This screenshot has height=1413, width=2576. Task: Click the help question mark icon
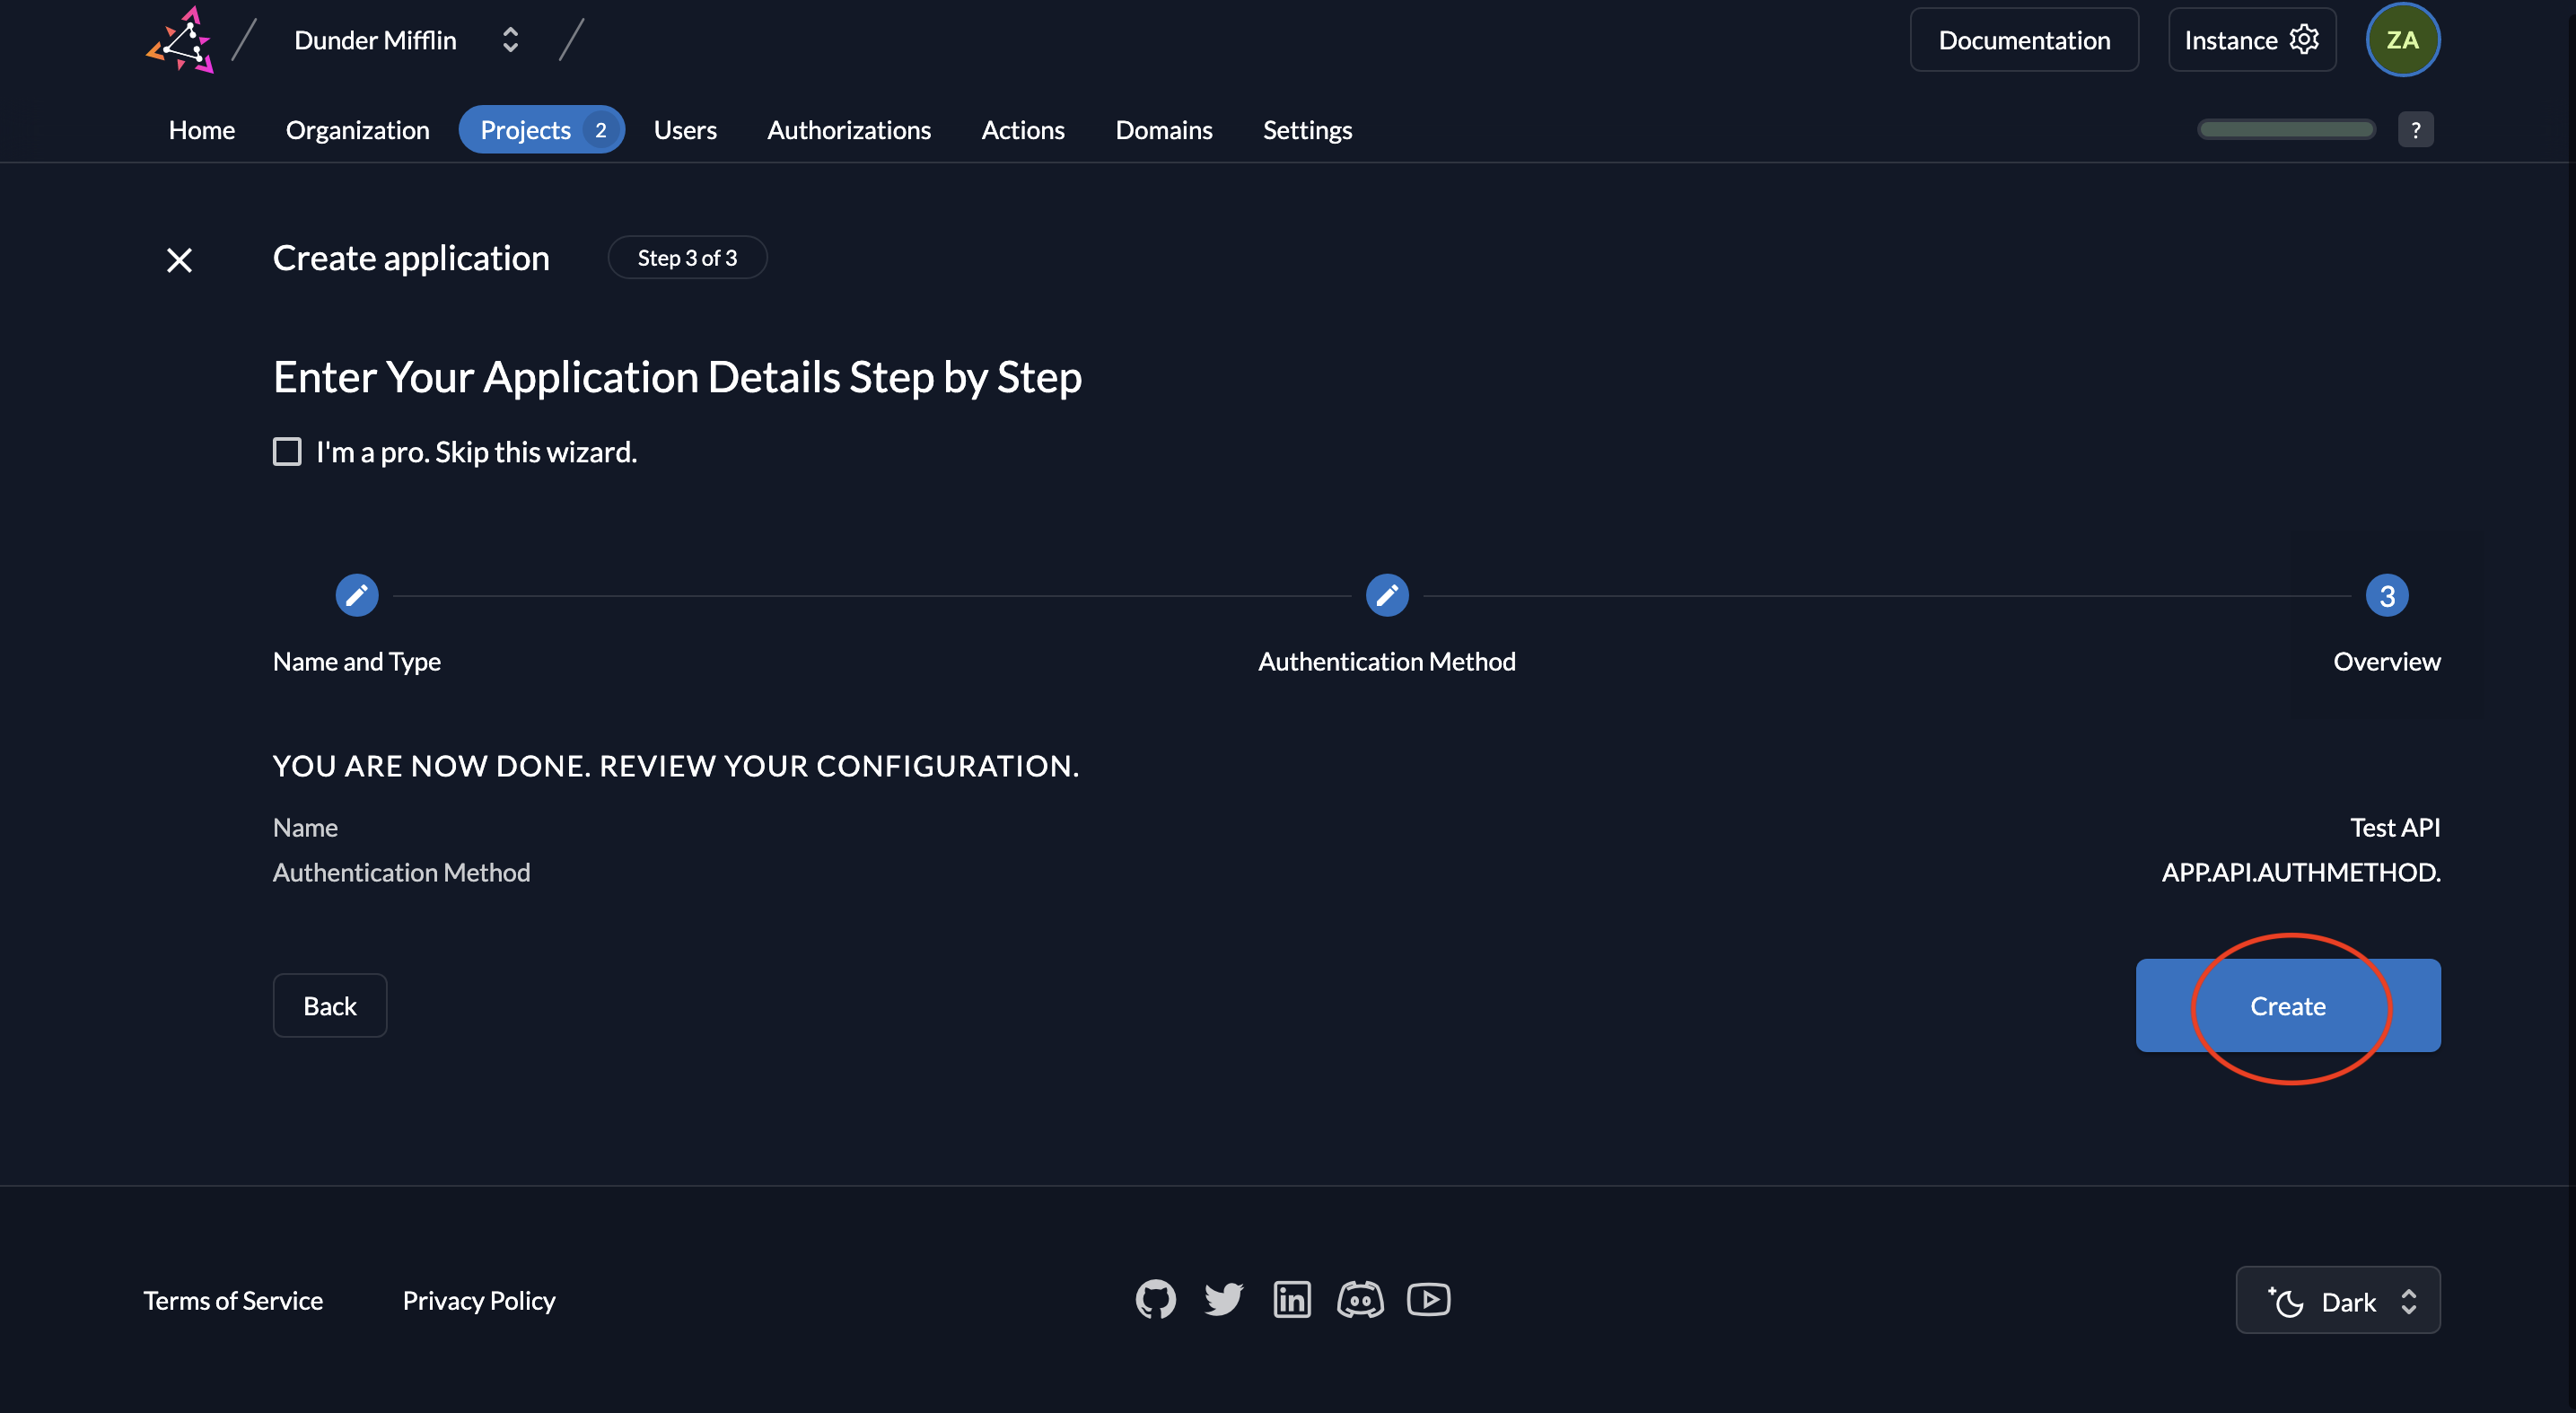pyautogui.click(x=2418, y=128)
